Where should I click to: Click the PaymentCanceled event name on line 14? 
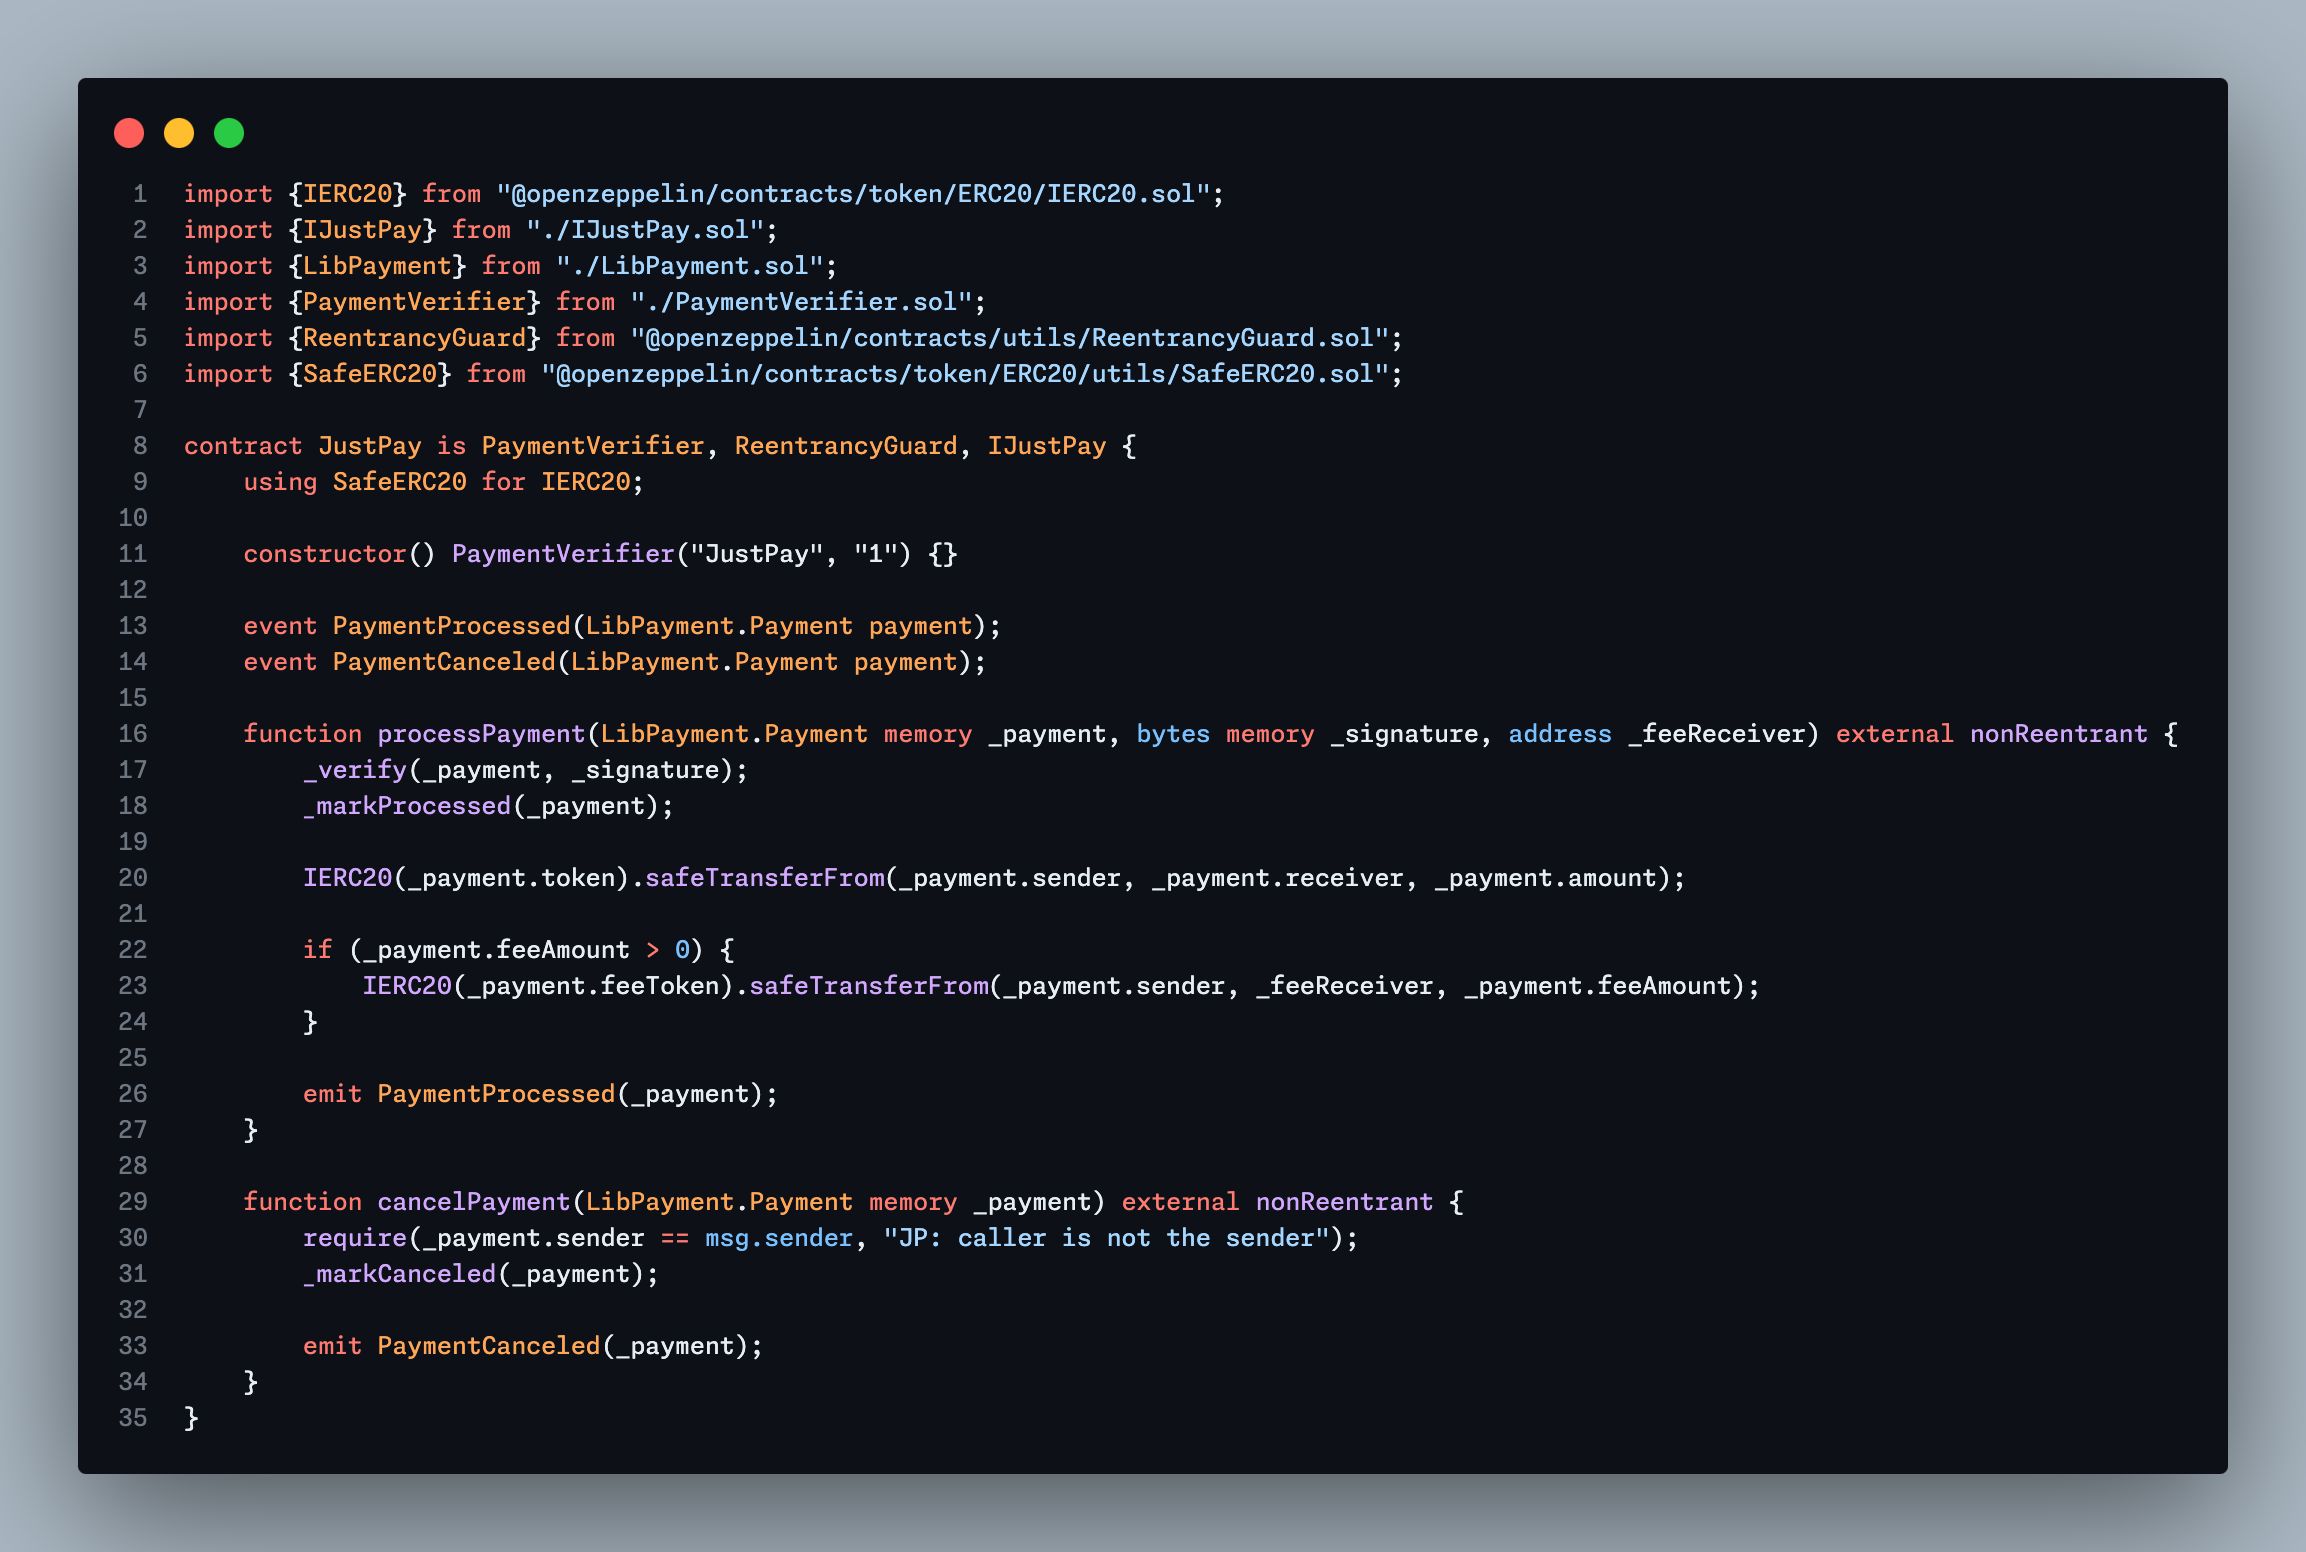[444, 662]
